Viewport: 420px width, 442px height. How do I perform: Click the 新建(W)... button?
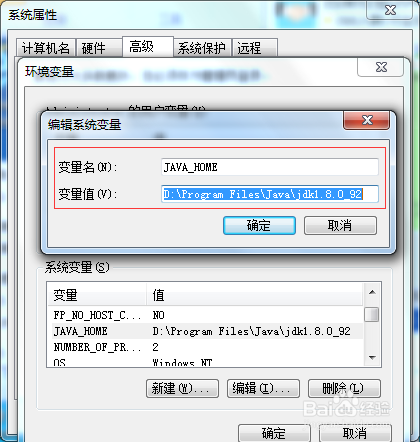tap(182, 388)
